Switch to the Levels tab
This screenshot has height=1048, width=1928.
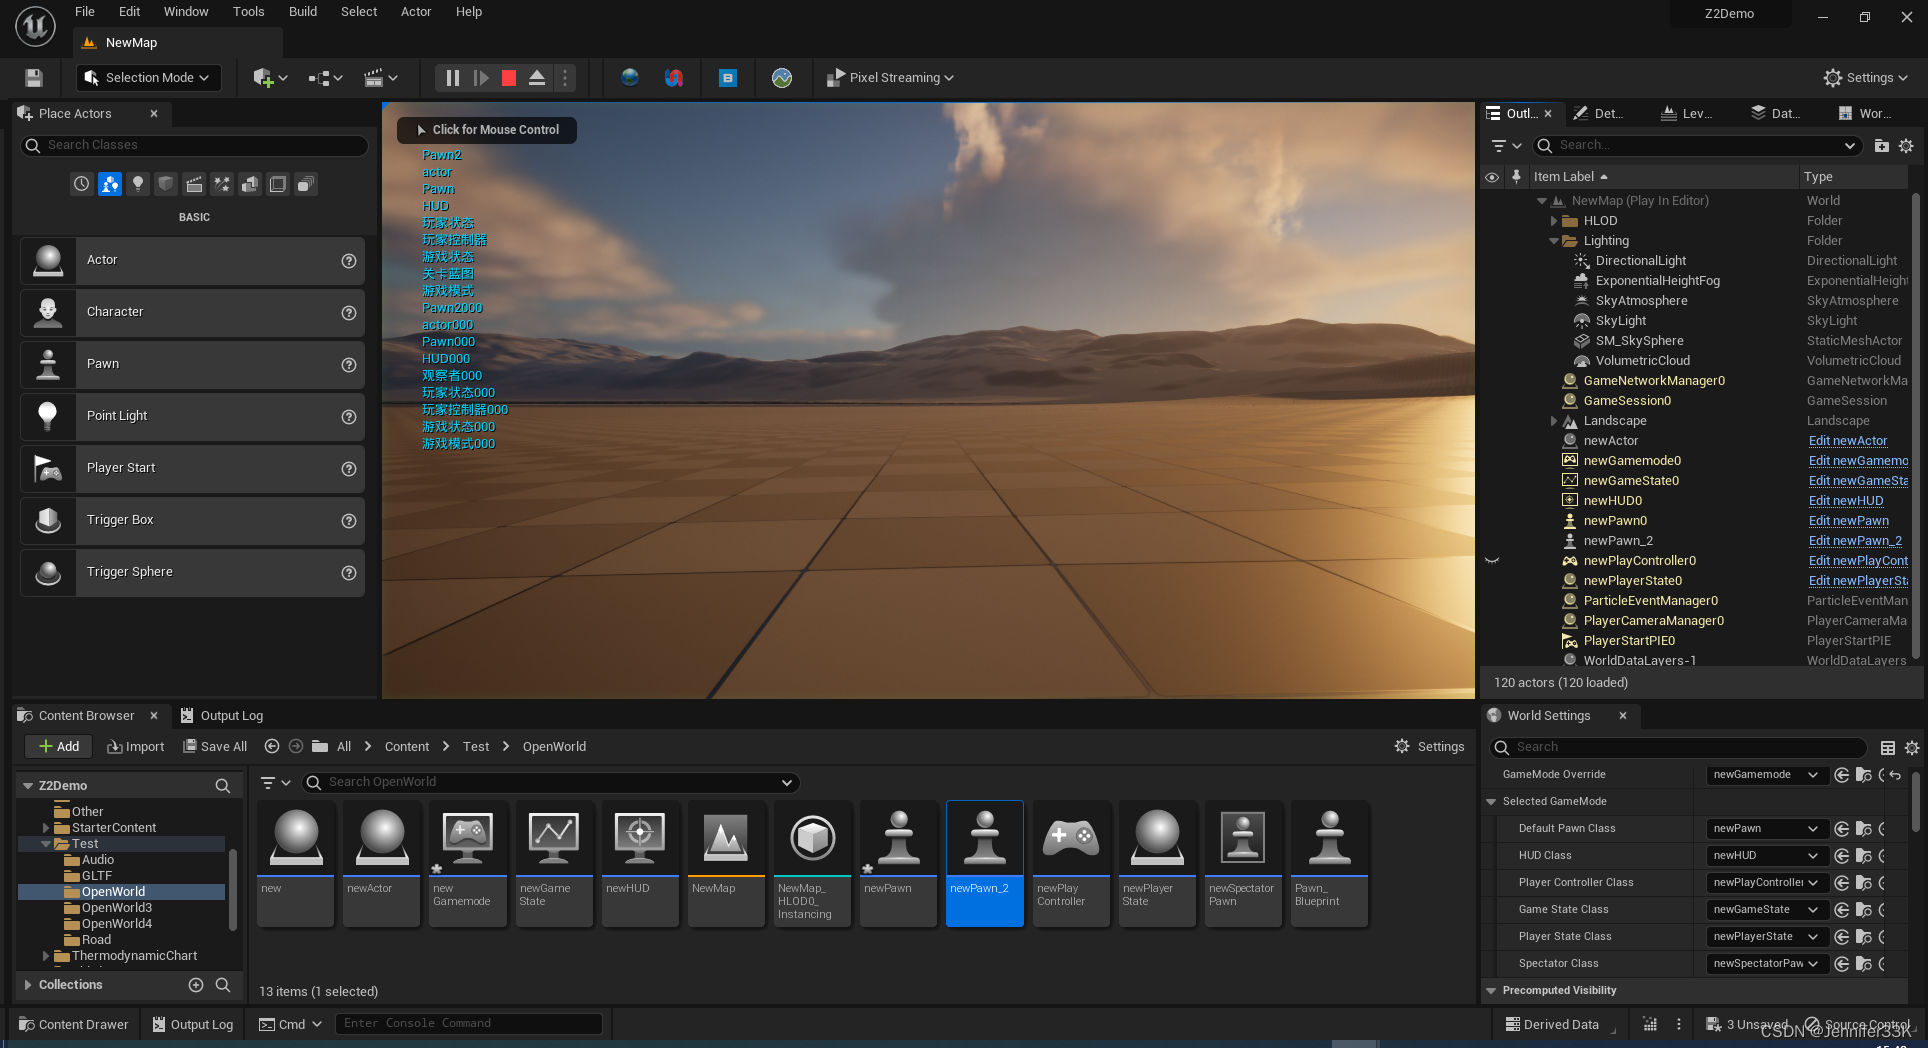point(1687,114)
